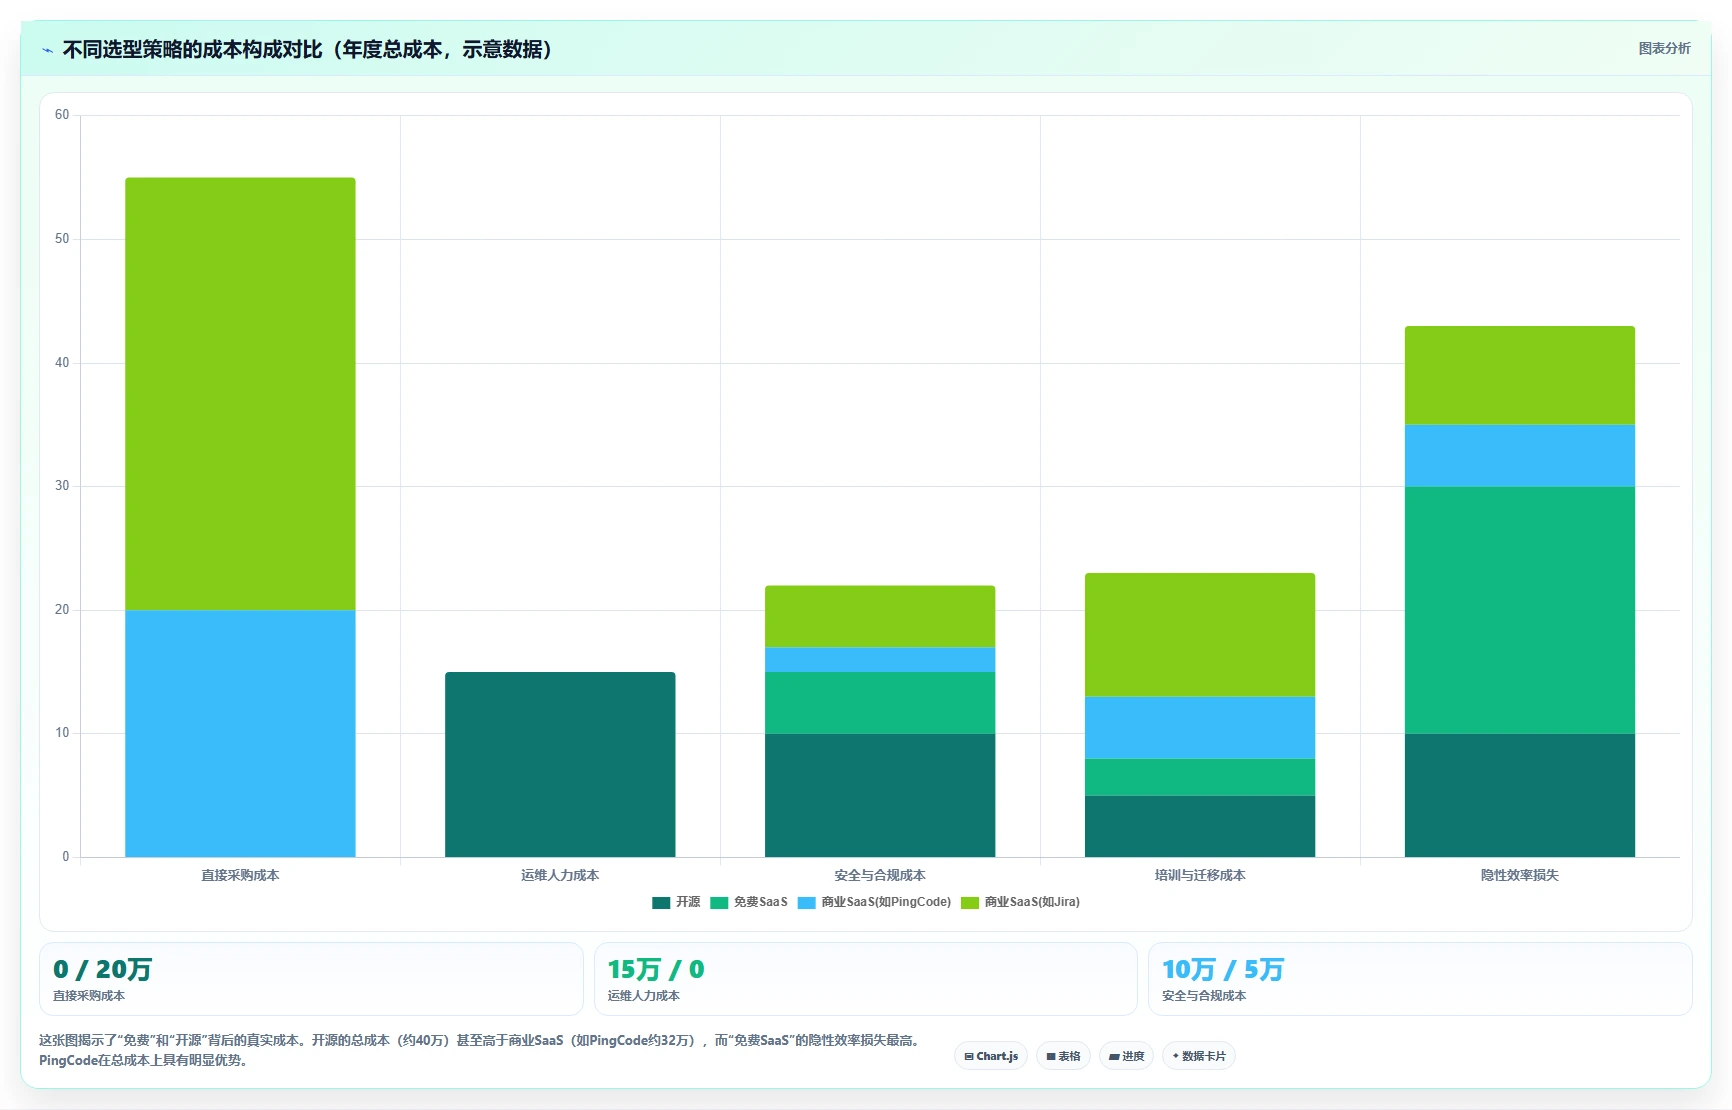This screenshot has height=1110, width=1732.
Task: Click the 商业SaaS(如PingCode) legend label
Action: point(886,902)
